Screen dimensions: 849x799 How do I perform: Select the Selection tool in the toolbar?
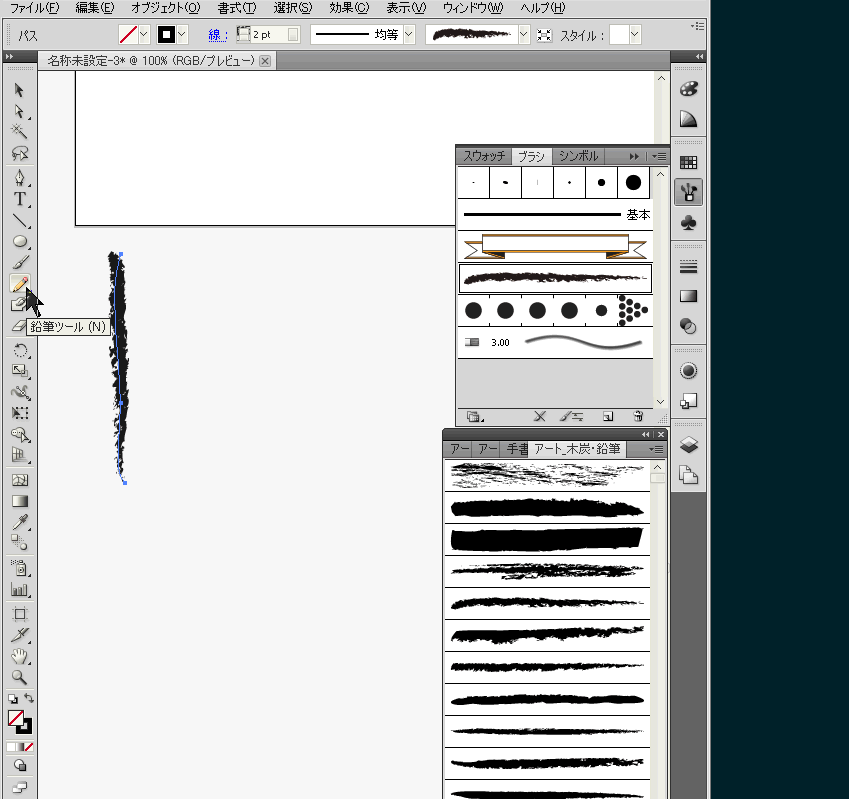pos(18,91)
